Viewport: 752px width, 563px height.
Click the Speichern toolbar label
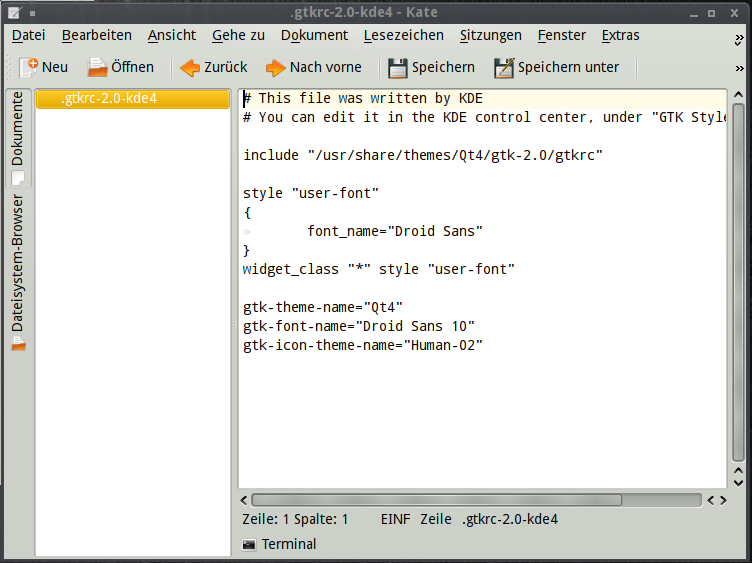pyautogui.click(x=443, y=68)
